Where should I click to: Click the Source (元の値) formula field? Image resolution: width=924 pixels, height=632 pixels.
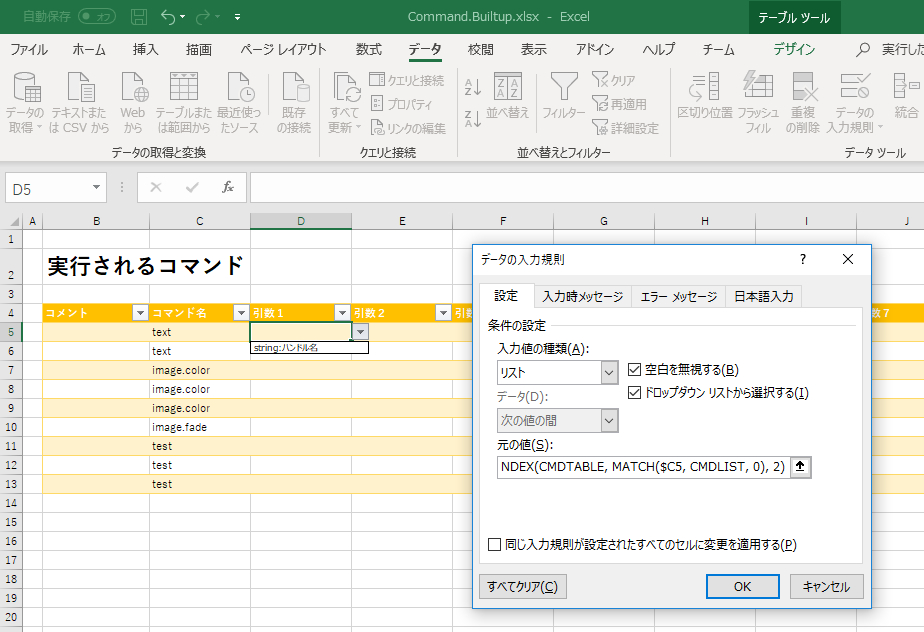point(643,467)
